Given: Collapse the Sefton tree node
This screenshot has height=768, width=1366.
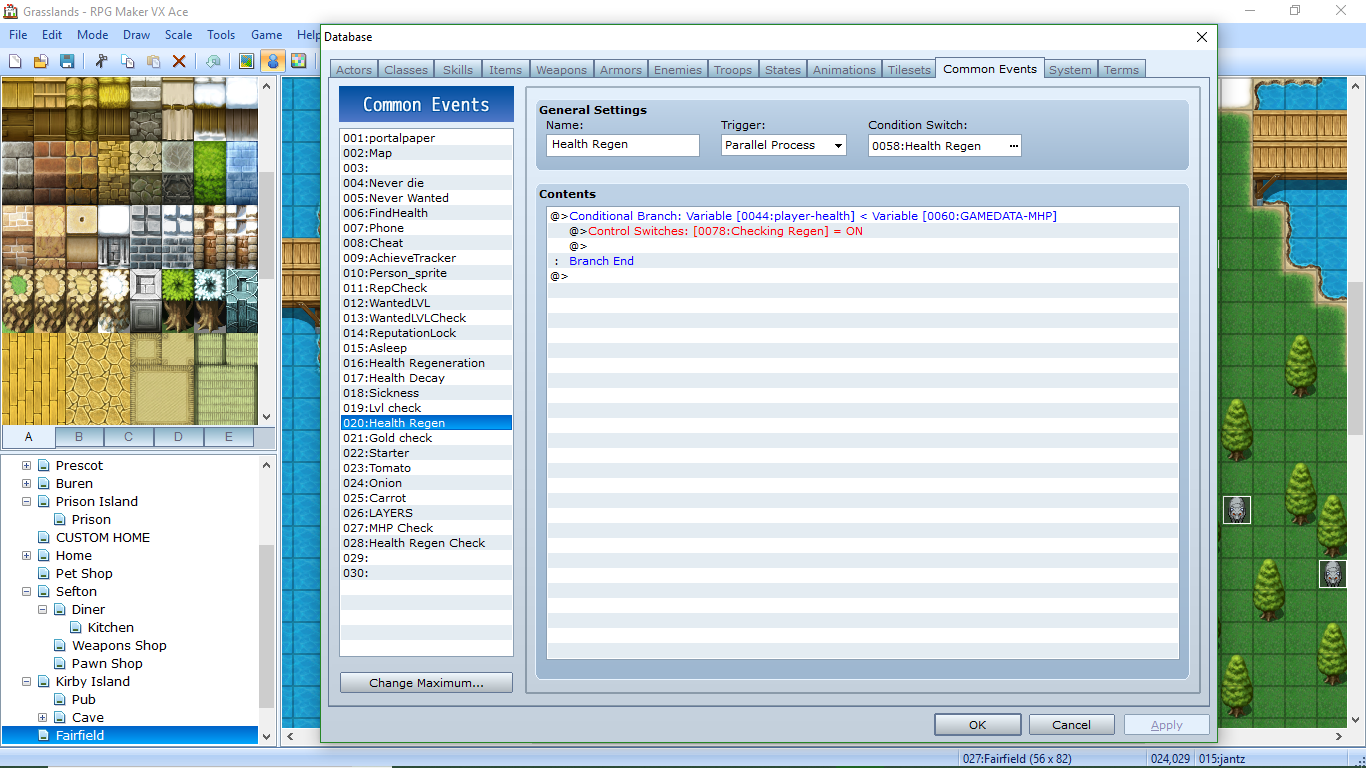Looking at the screenshot, I should pyautogui.click(x=27, y=592).
